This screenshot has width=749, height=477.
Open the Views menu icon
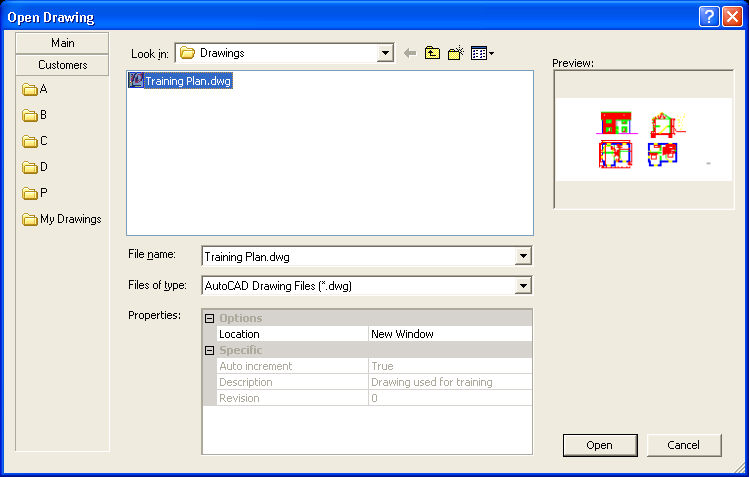coord(482,53)
